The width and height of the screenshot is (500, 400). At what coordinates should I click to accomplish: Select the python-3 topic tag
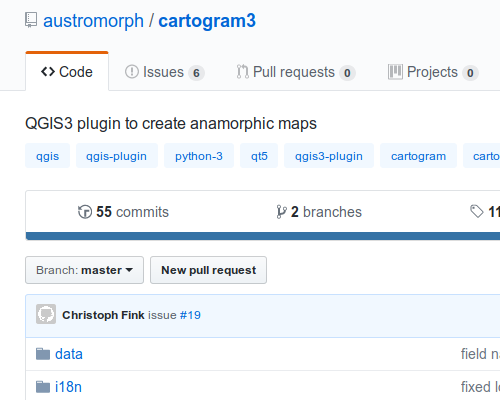pyautogui.click(x=199, y=156)
